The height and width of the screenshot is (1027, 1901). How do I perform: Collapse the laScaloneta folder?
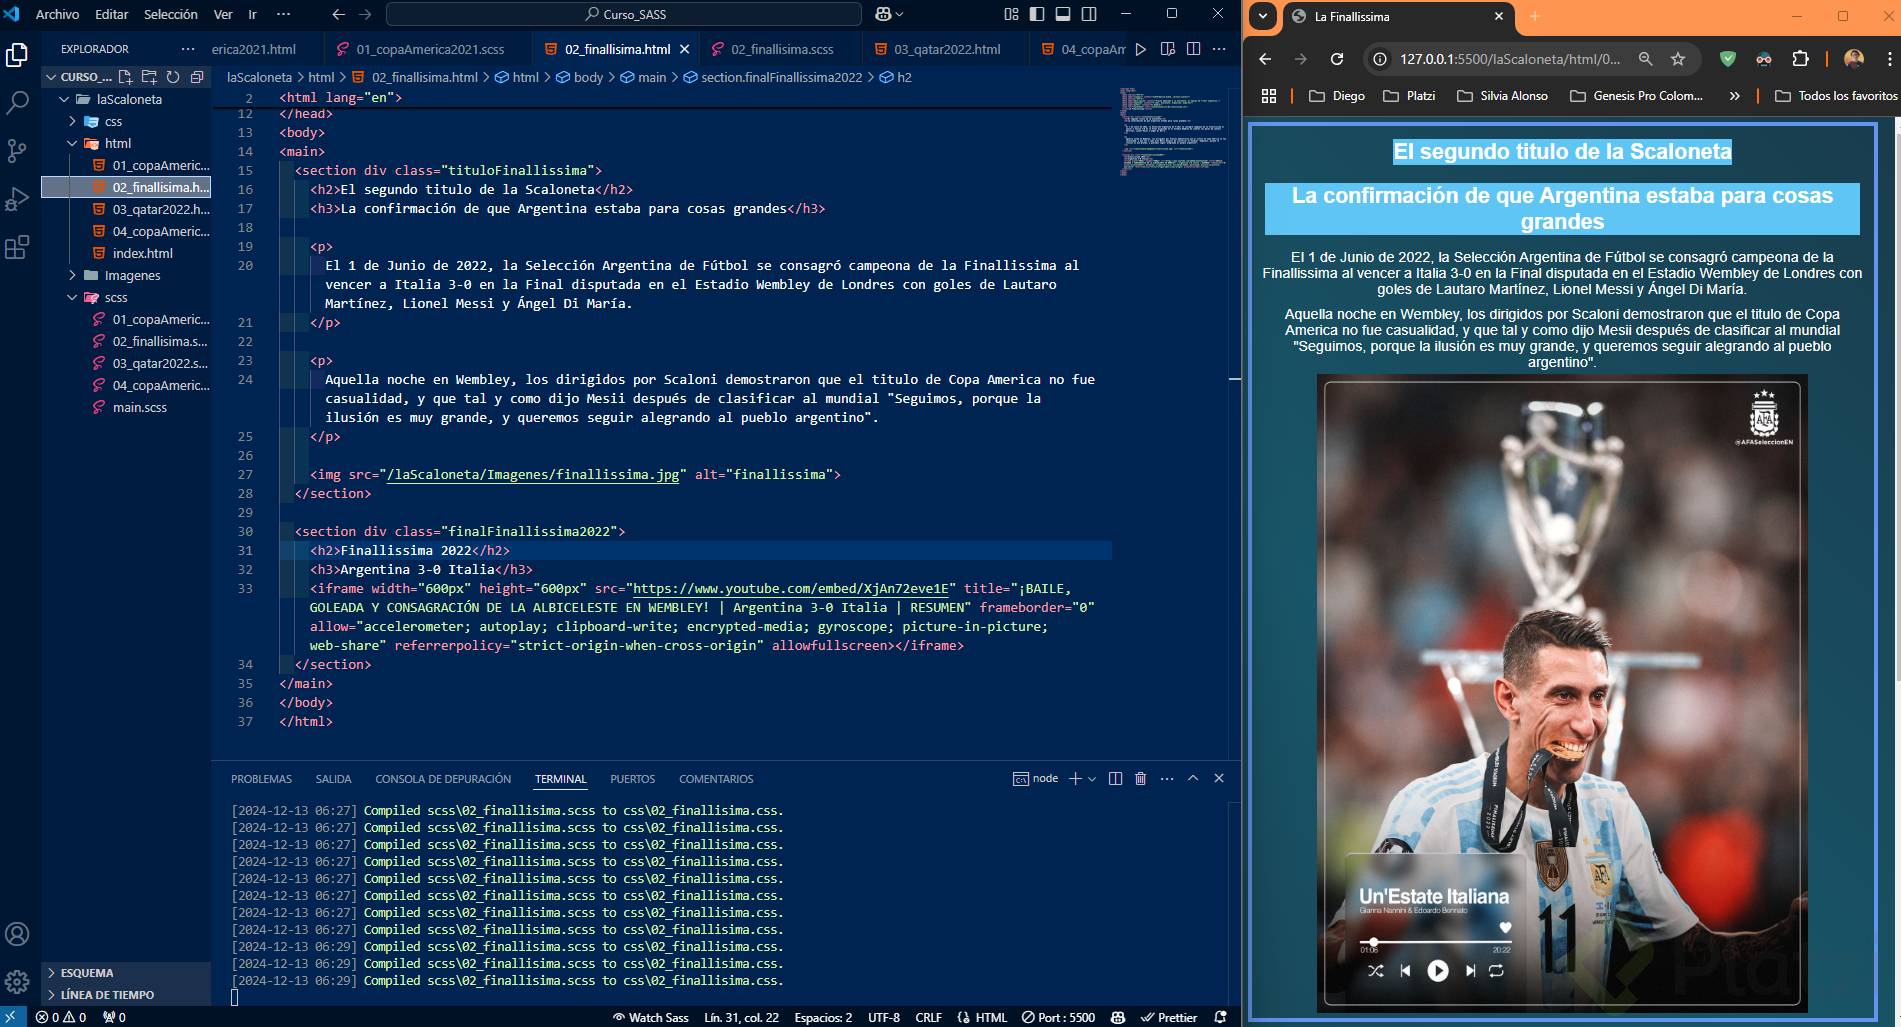click(x=64, y=99)
